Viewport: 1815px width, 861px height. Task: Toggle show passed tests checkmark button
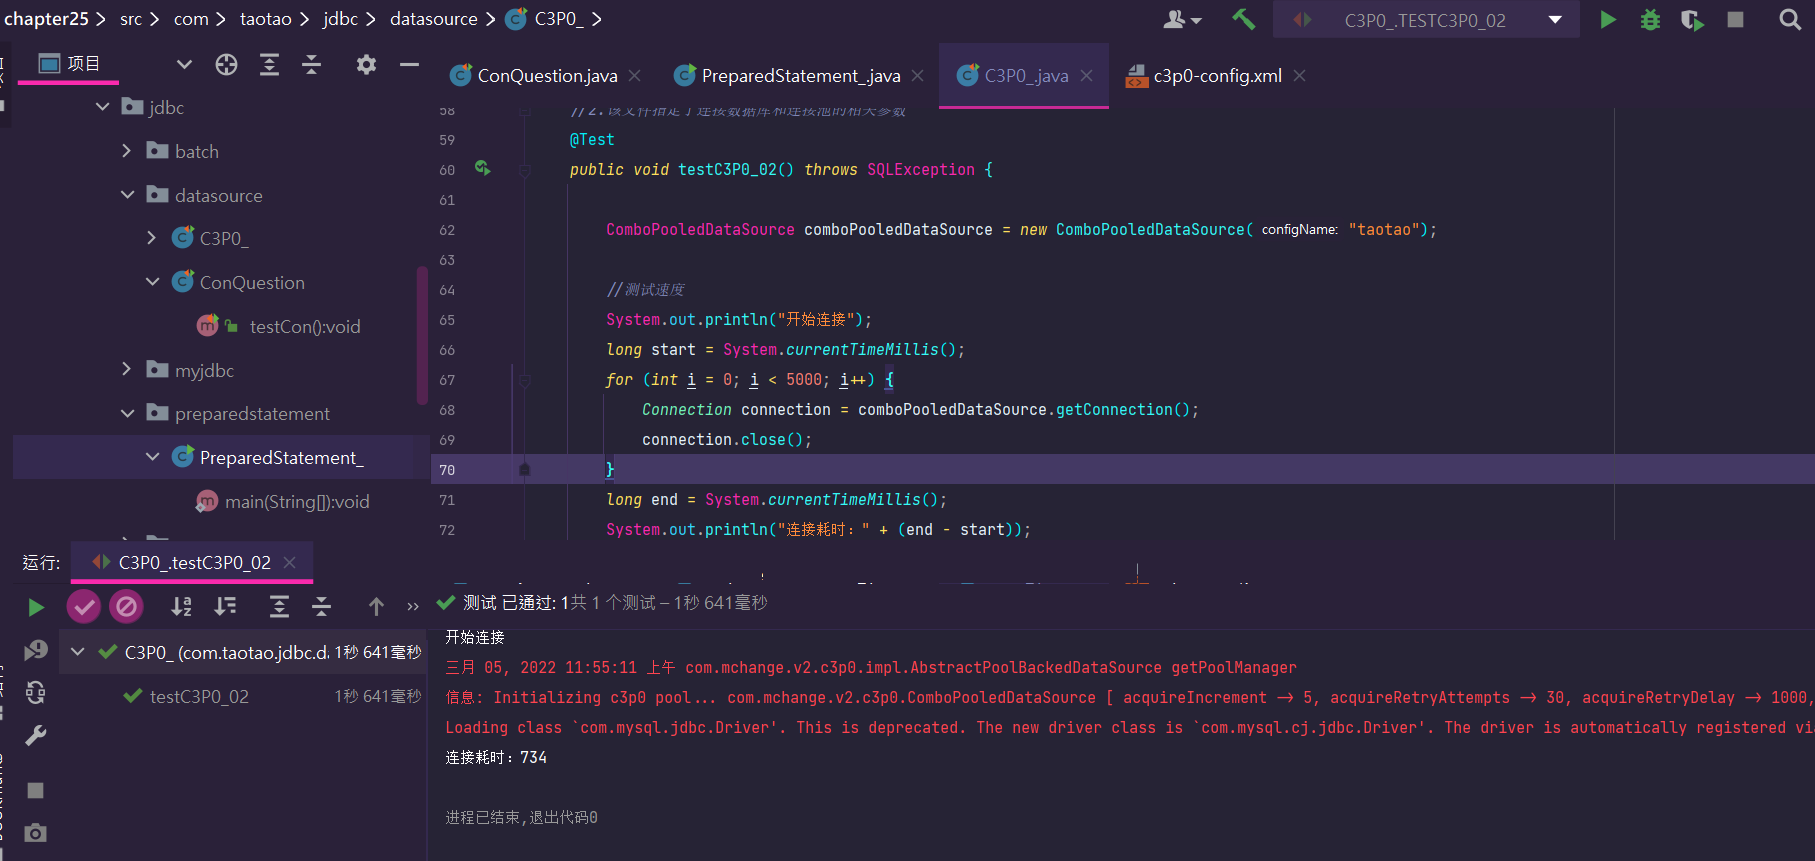[84, 606]
